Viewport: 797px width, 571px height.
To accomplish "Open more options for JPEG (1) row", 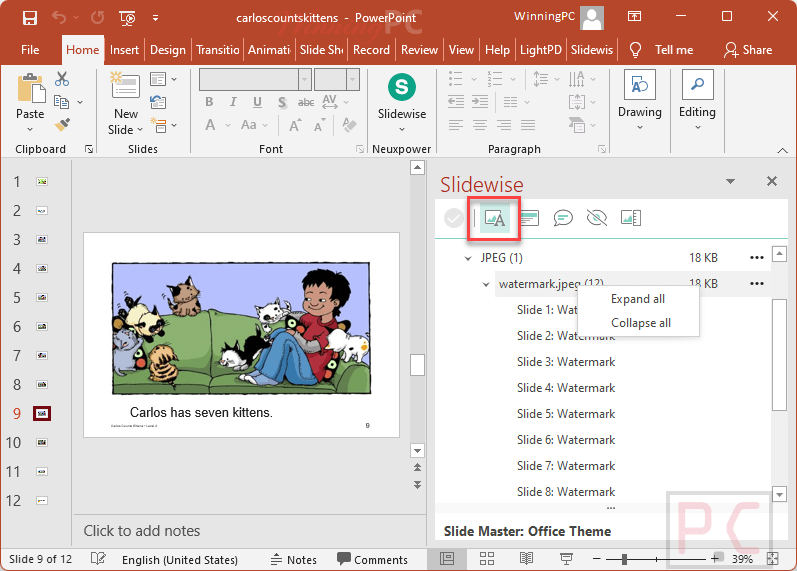I will (x=757, y=258).
